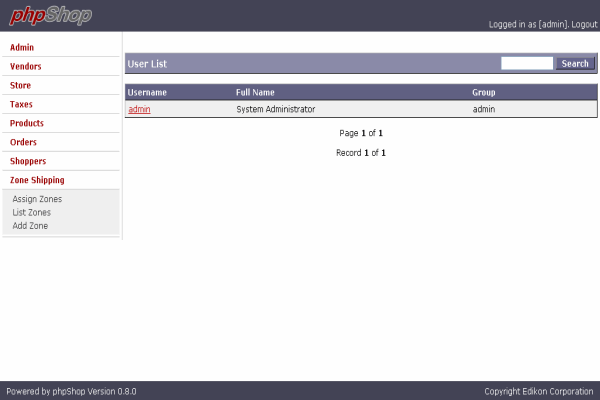This screenshot has width=600, height=400.
Task: Open the Add Zone page
Action: (x=30, y=226)
